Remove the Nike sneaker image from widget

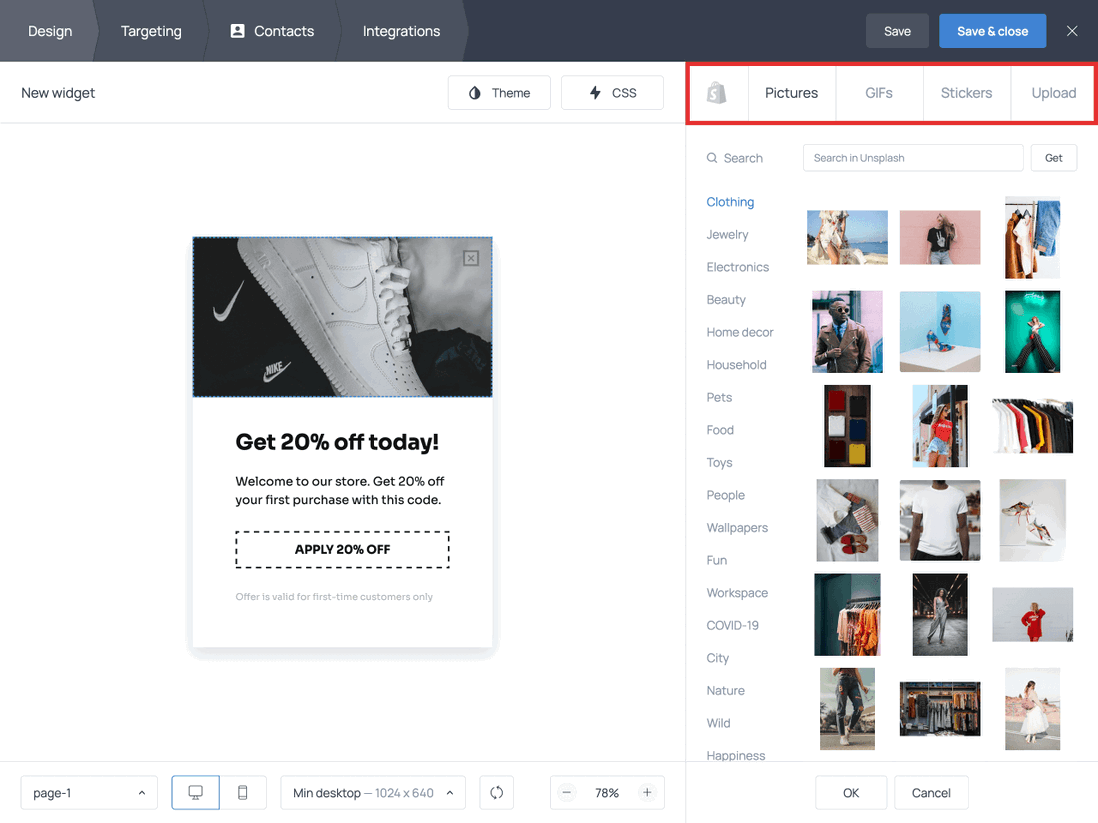tap(470, 257)
